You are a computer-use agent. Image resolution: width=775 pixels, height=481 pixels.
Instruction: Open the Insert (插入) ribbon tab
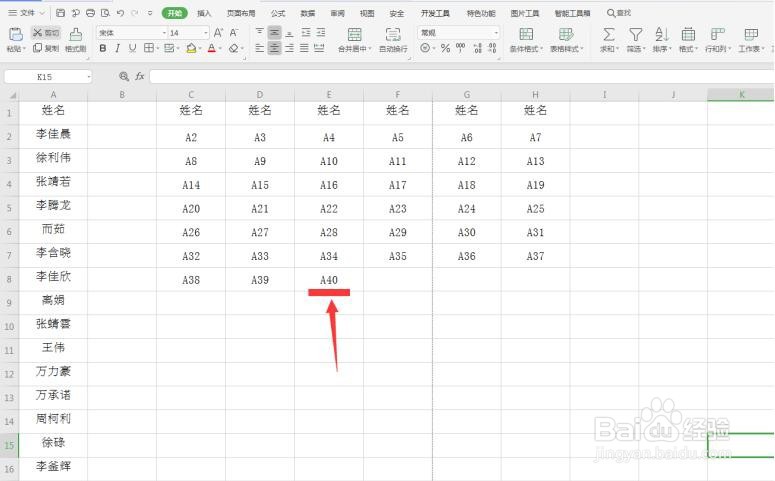(204, 13)
